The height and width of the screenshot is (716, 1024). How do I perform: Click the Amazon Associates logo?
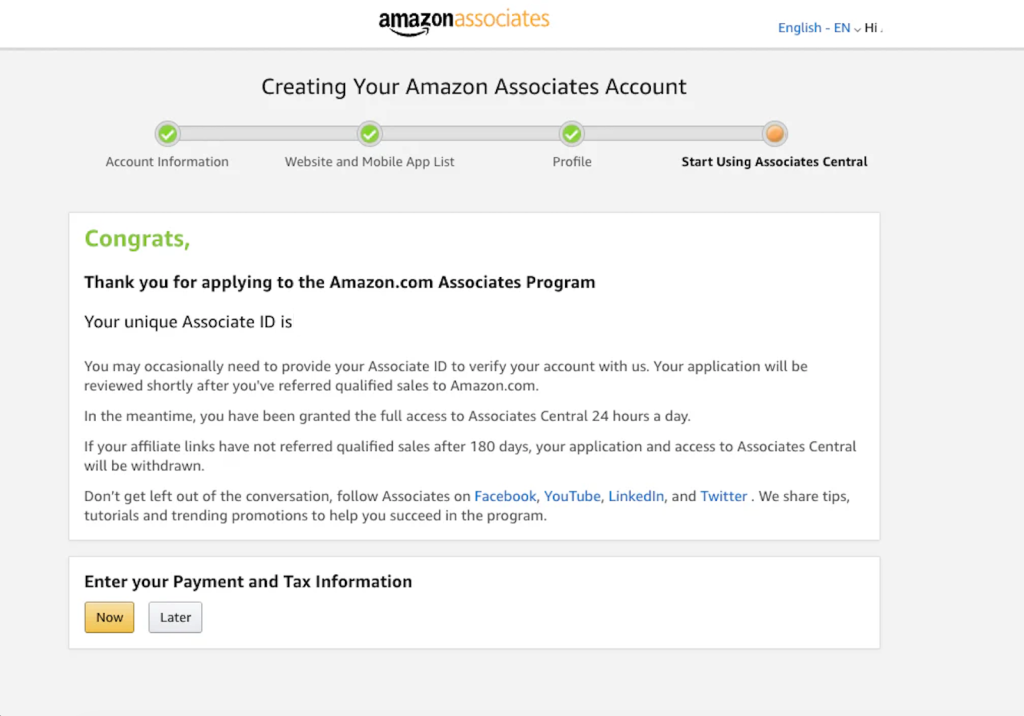coord(464,22)
